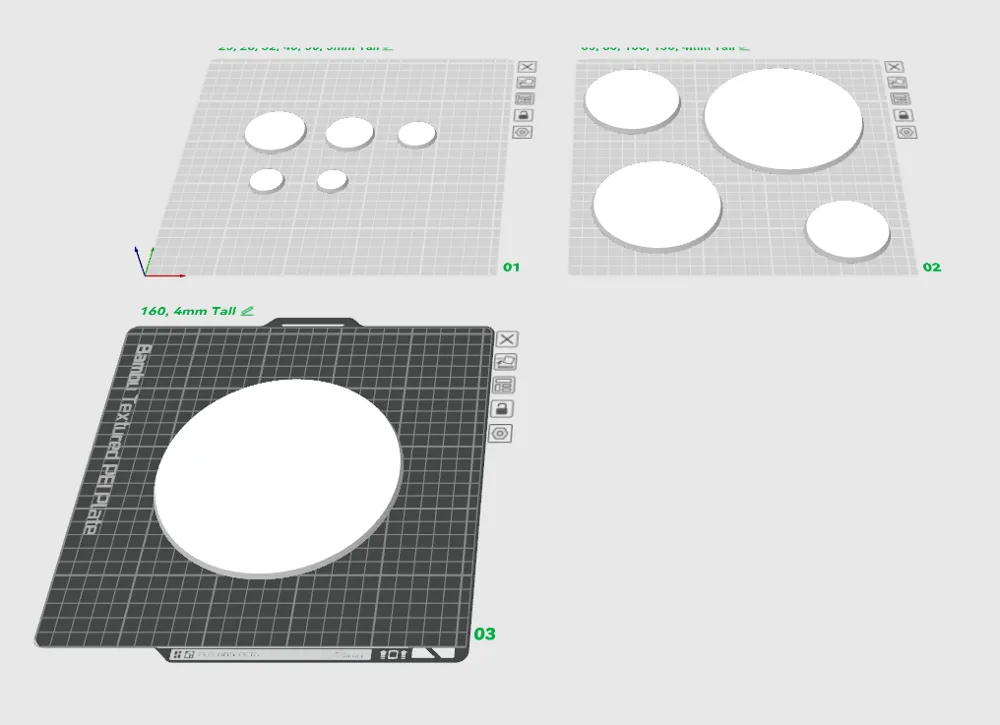Click the green 02 plate number label
1000x725 pixels.
coord(932,267)
